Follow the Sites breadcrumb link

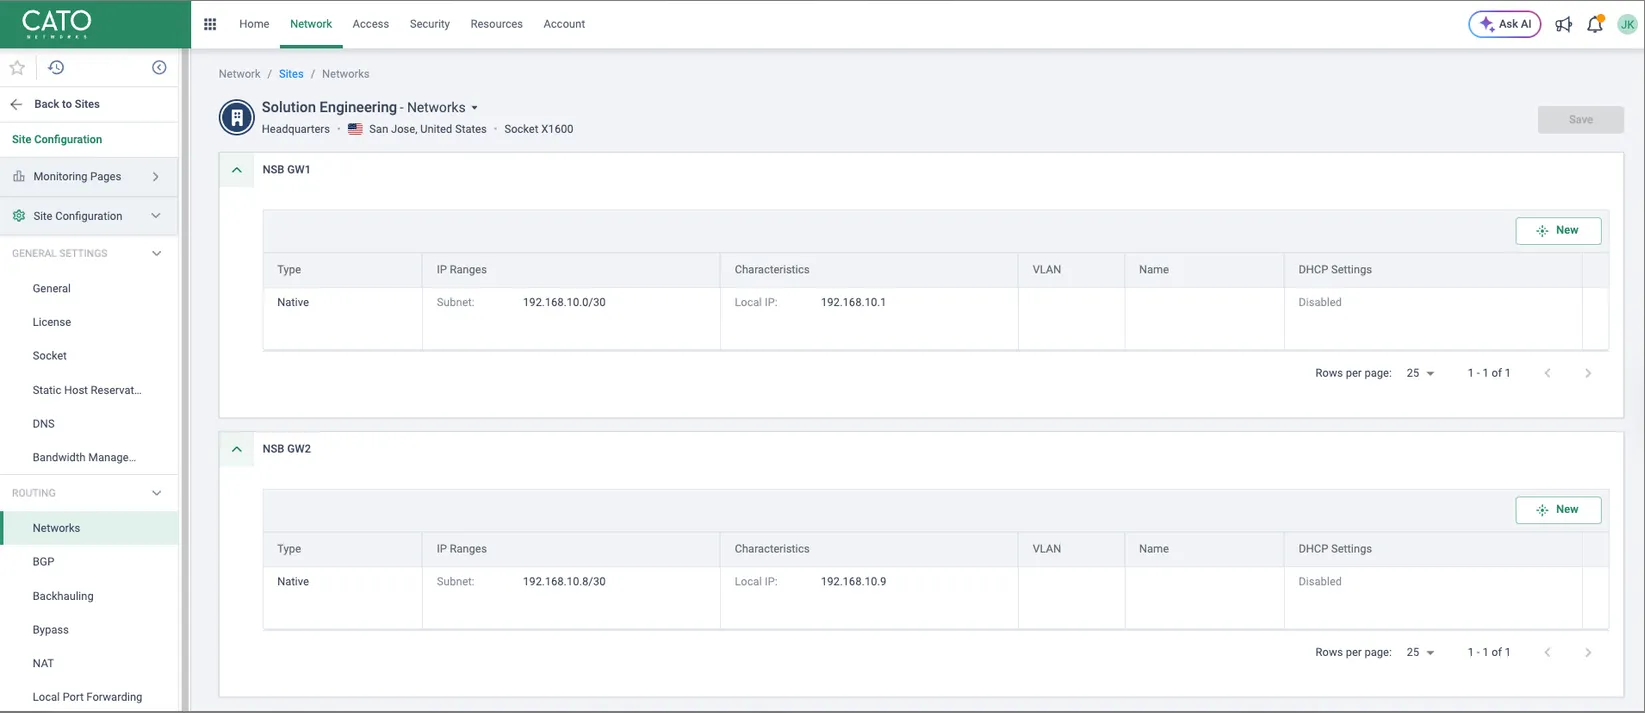291,74
